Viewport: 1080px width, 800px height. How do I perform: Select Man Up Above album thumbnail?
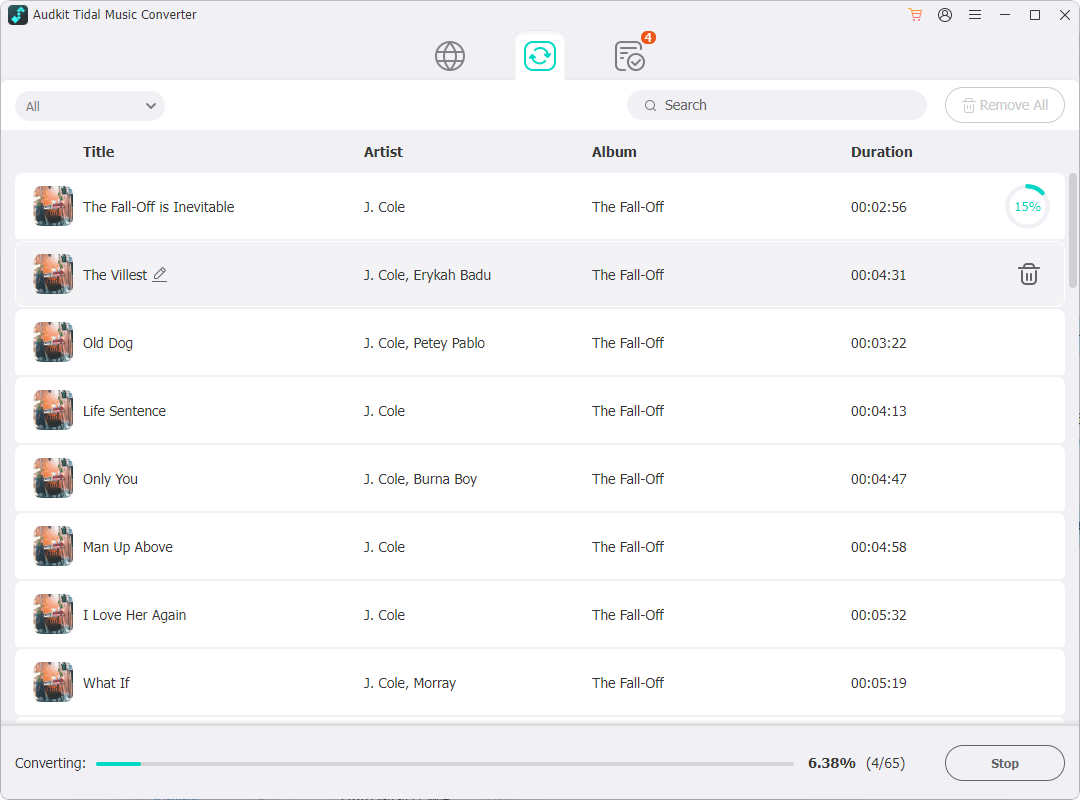53,546
